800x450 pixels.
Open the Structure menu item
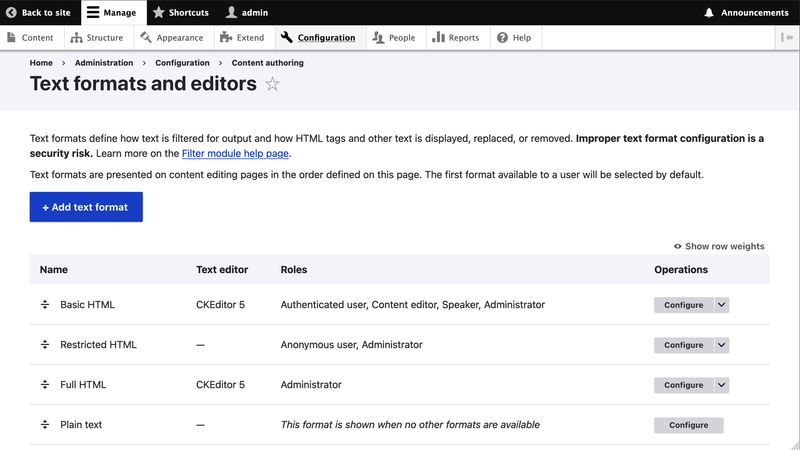pyautogui.click(x=97, y=38)
